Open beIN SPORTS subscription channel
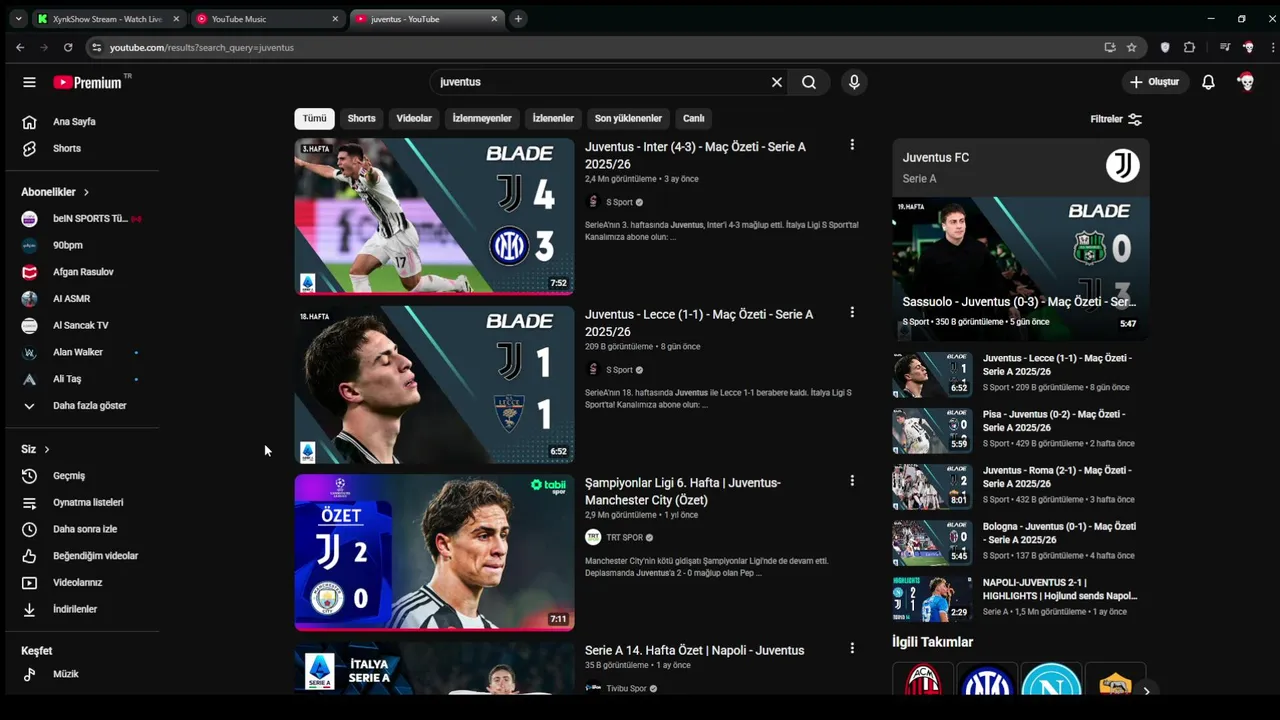Viewport: 1280px width, 720px height. [x=83, y=218]
